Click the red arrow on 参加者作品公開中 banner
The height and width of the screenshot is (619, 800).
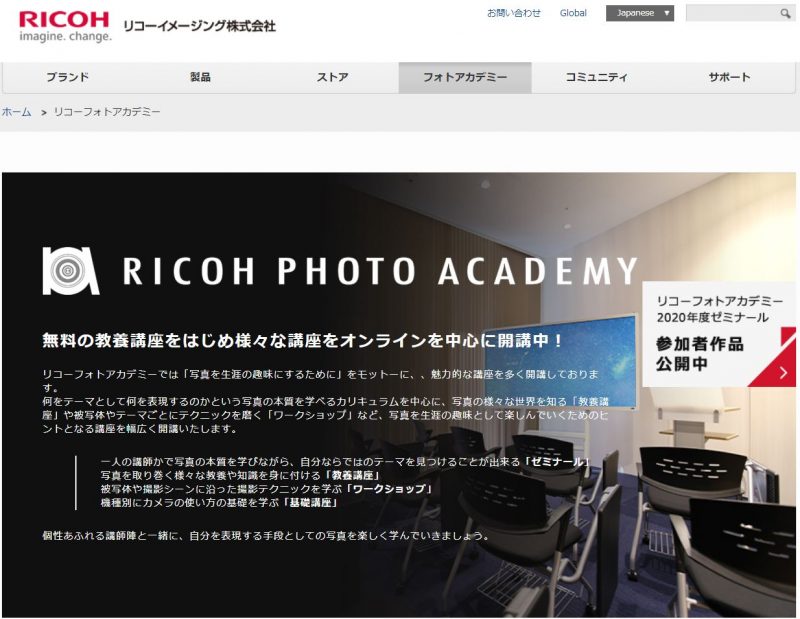coord(783,373)
